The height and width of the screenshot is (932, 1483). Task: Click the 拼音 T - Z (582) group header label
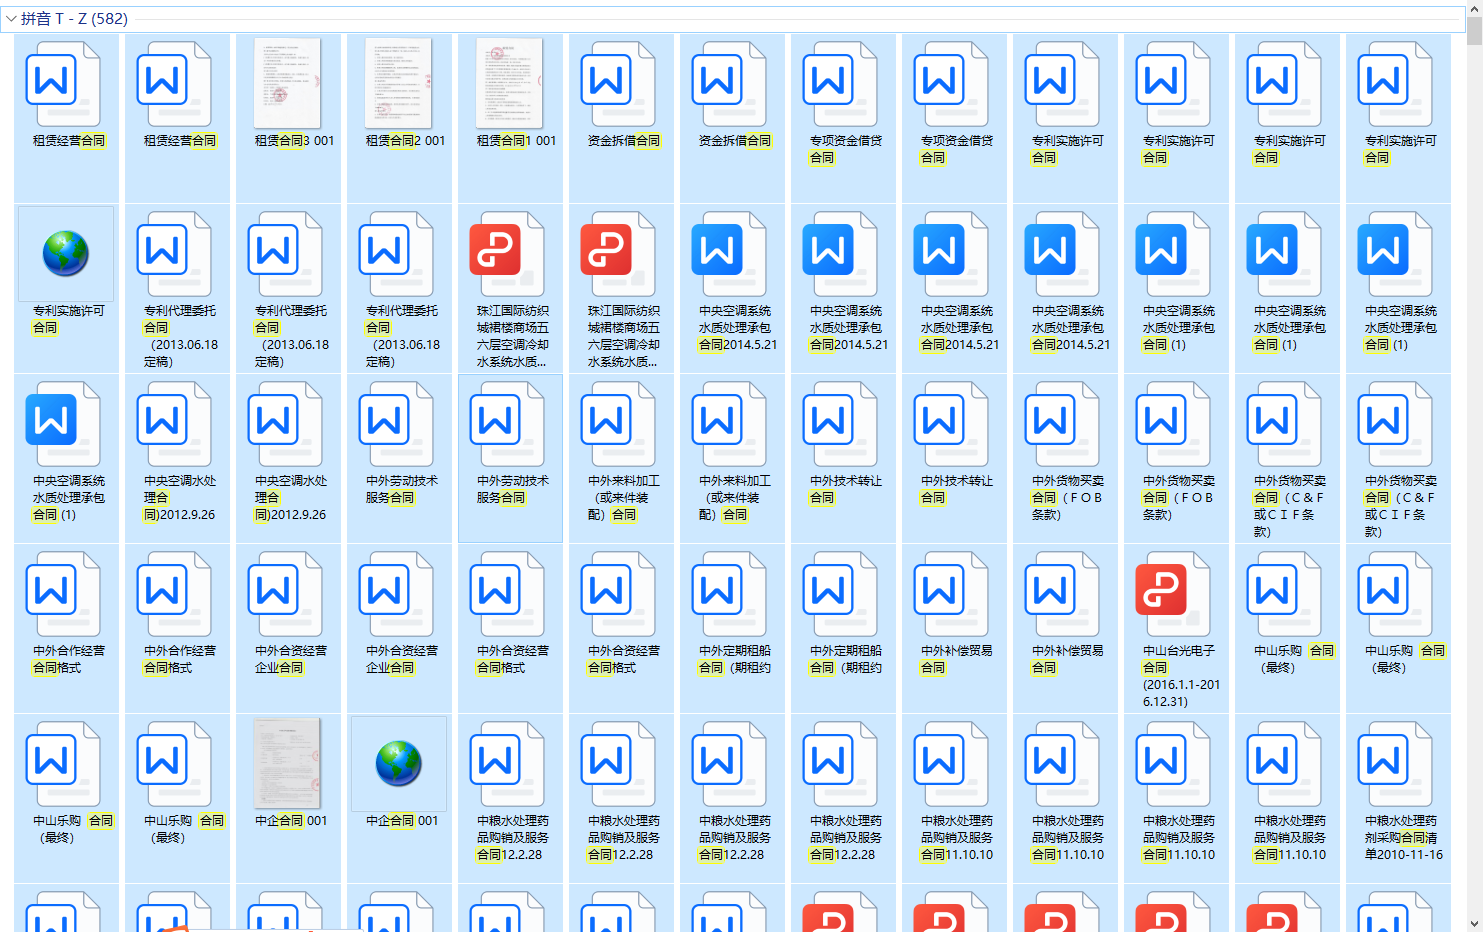[x=74, y=19]
